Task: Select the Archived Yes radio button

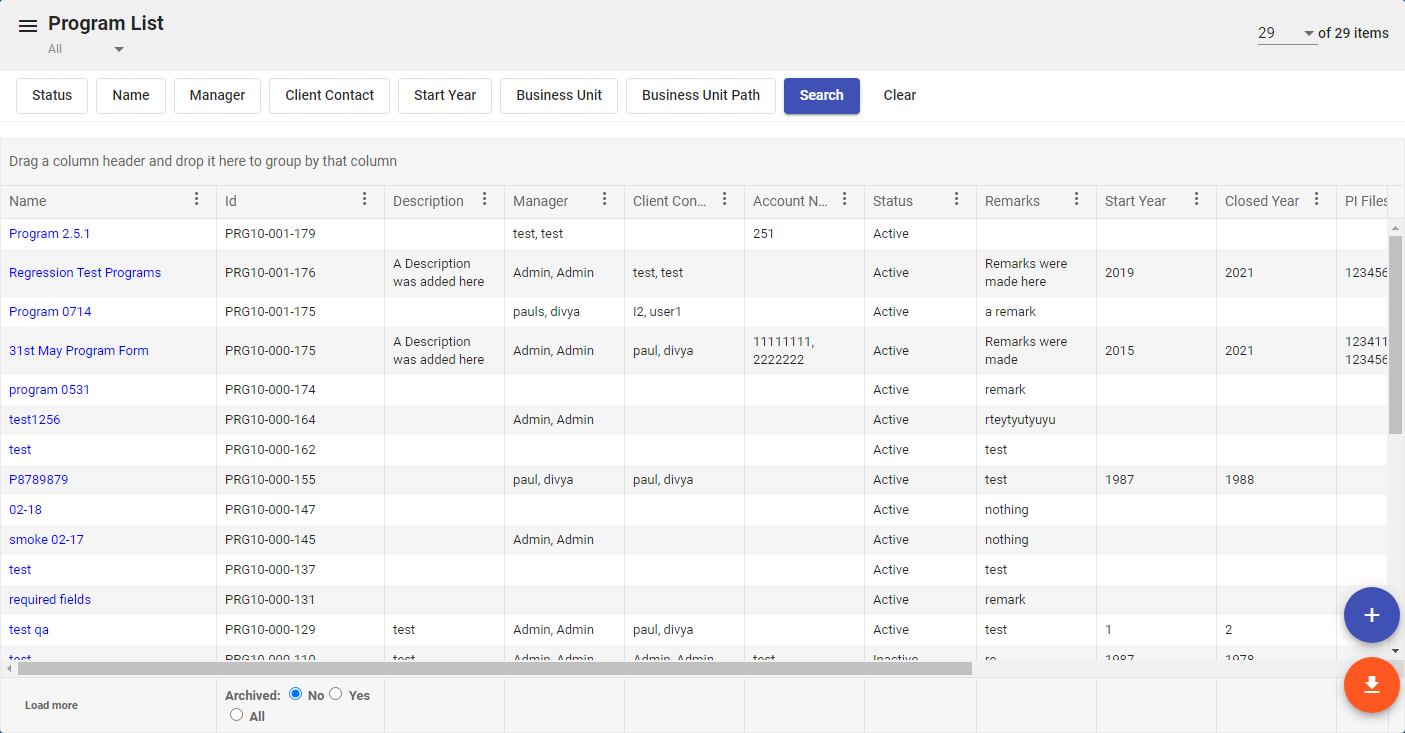Action: 336,694
